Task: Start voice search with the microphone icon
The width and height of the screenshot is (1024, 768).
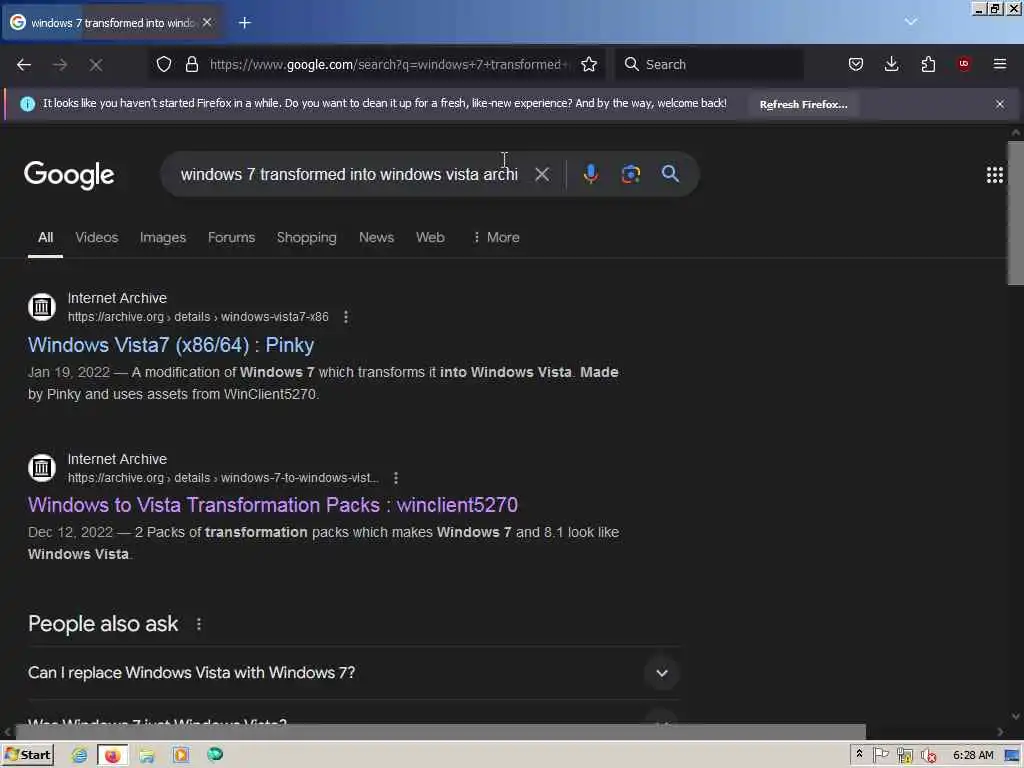Action: (590, 174)
